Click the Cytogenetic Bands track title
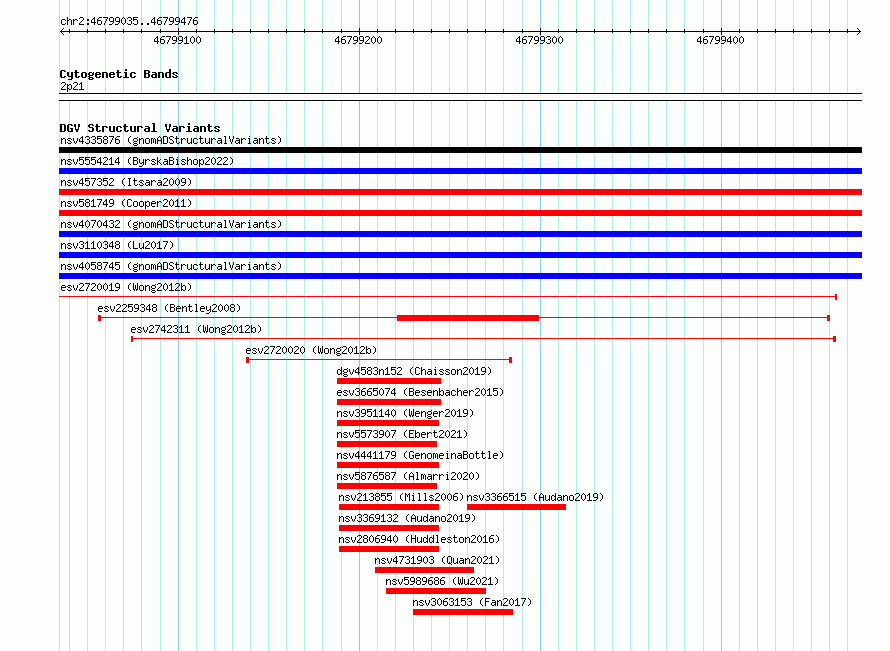The width and height of the screenshot is (890, 651). click(119, 74)
